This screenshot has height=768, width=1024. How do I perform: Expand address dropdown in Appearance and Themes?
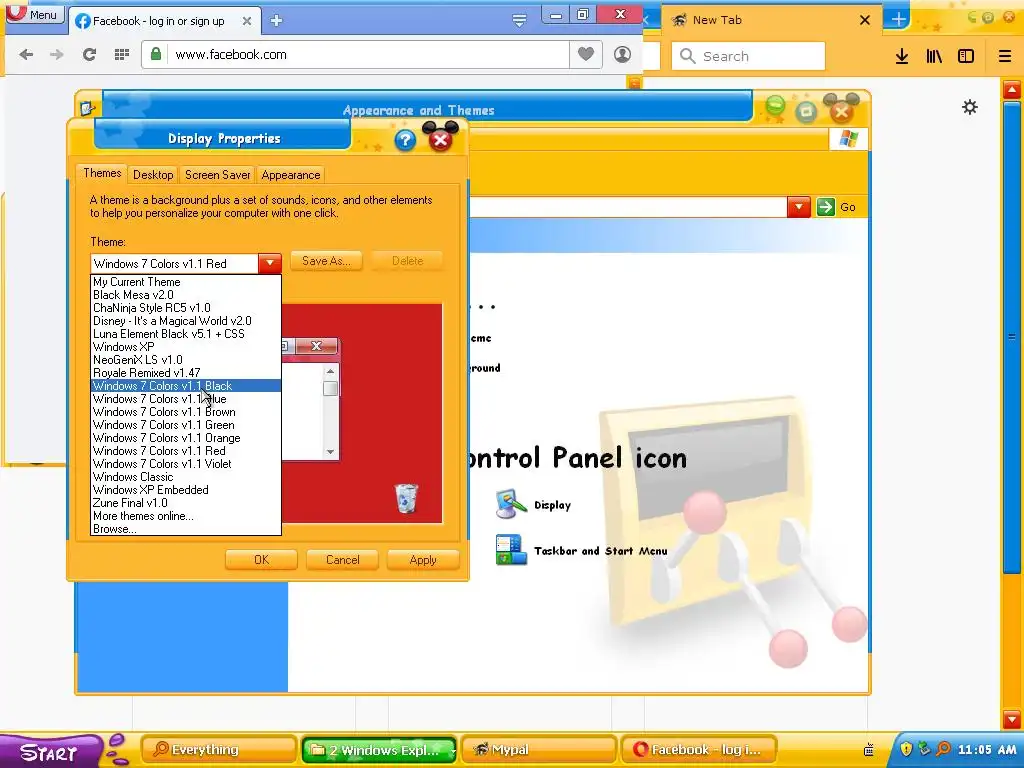(x=799, y=207)
